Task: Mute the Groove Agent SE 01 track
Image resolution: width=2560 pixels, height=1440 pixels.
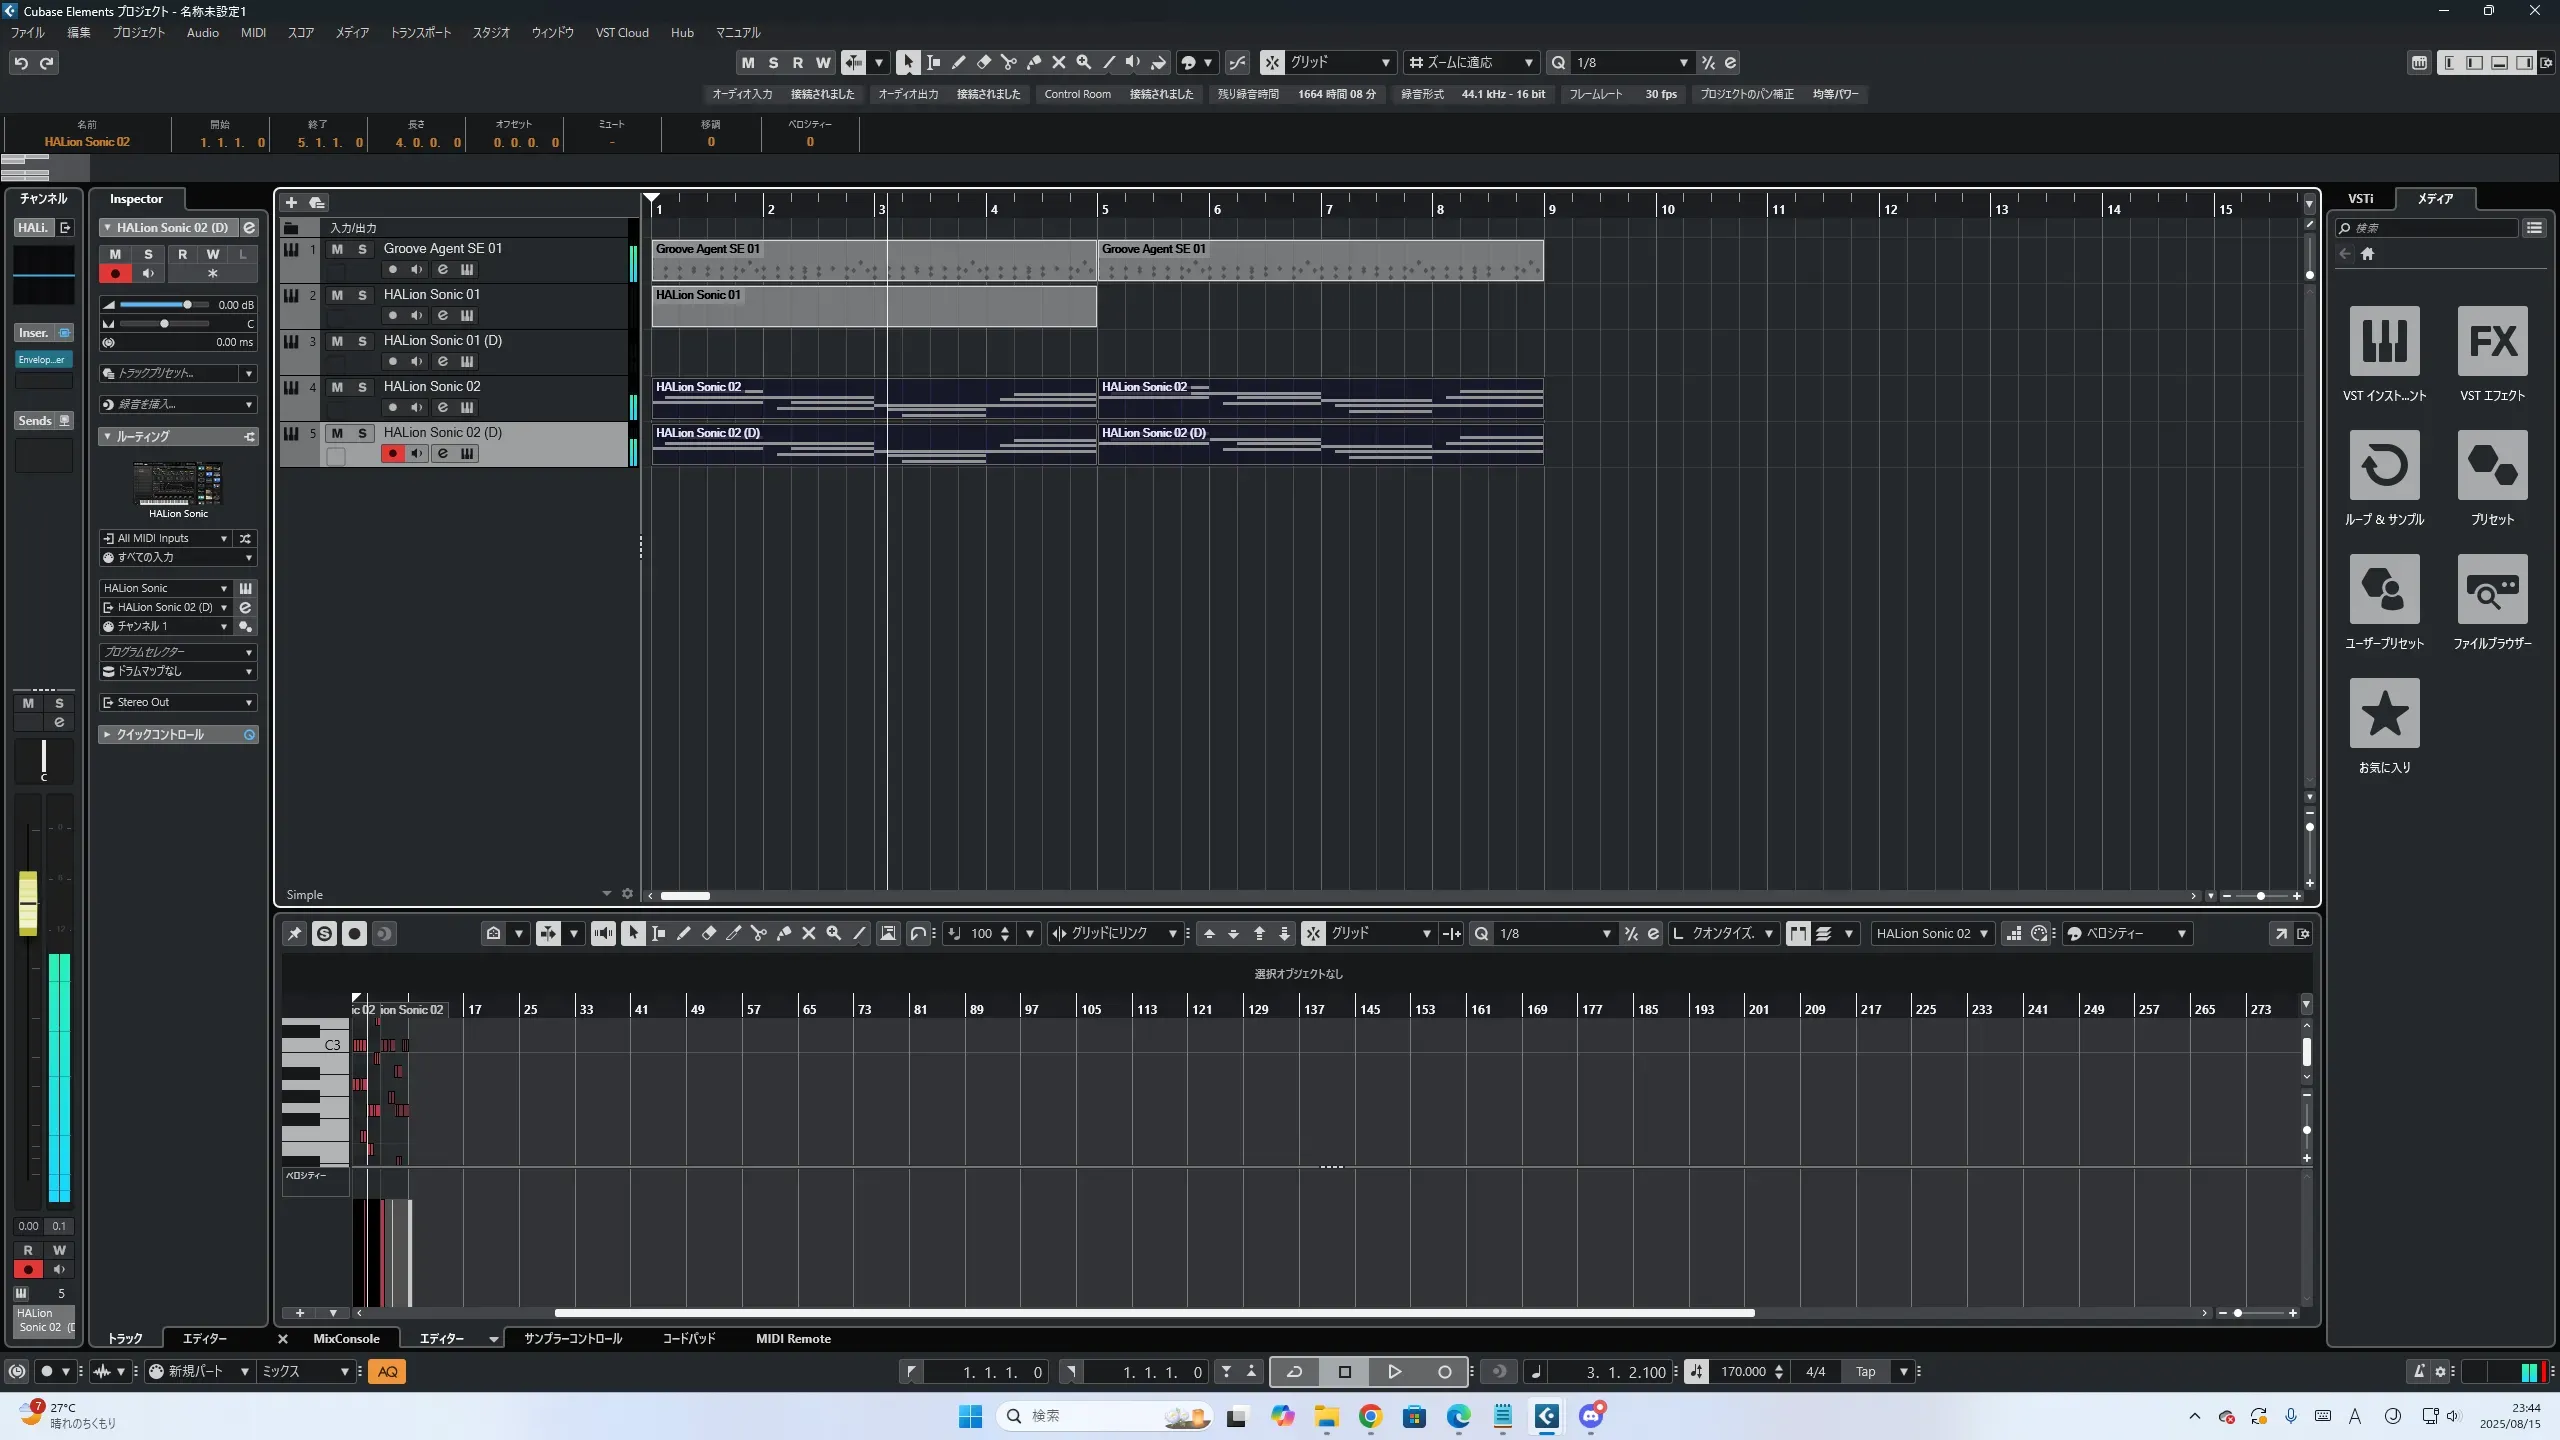Action: [337, 249]
